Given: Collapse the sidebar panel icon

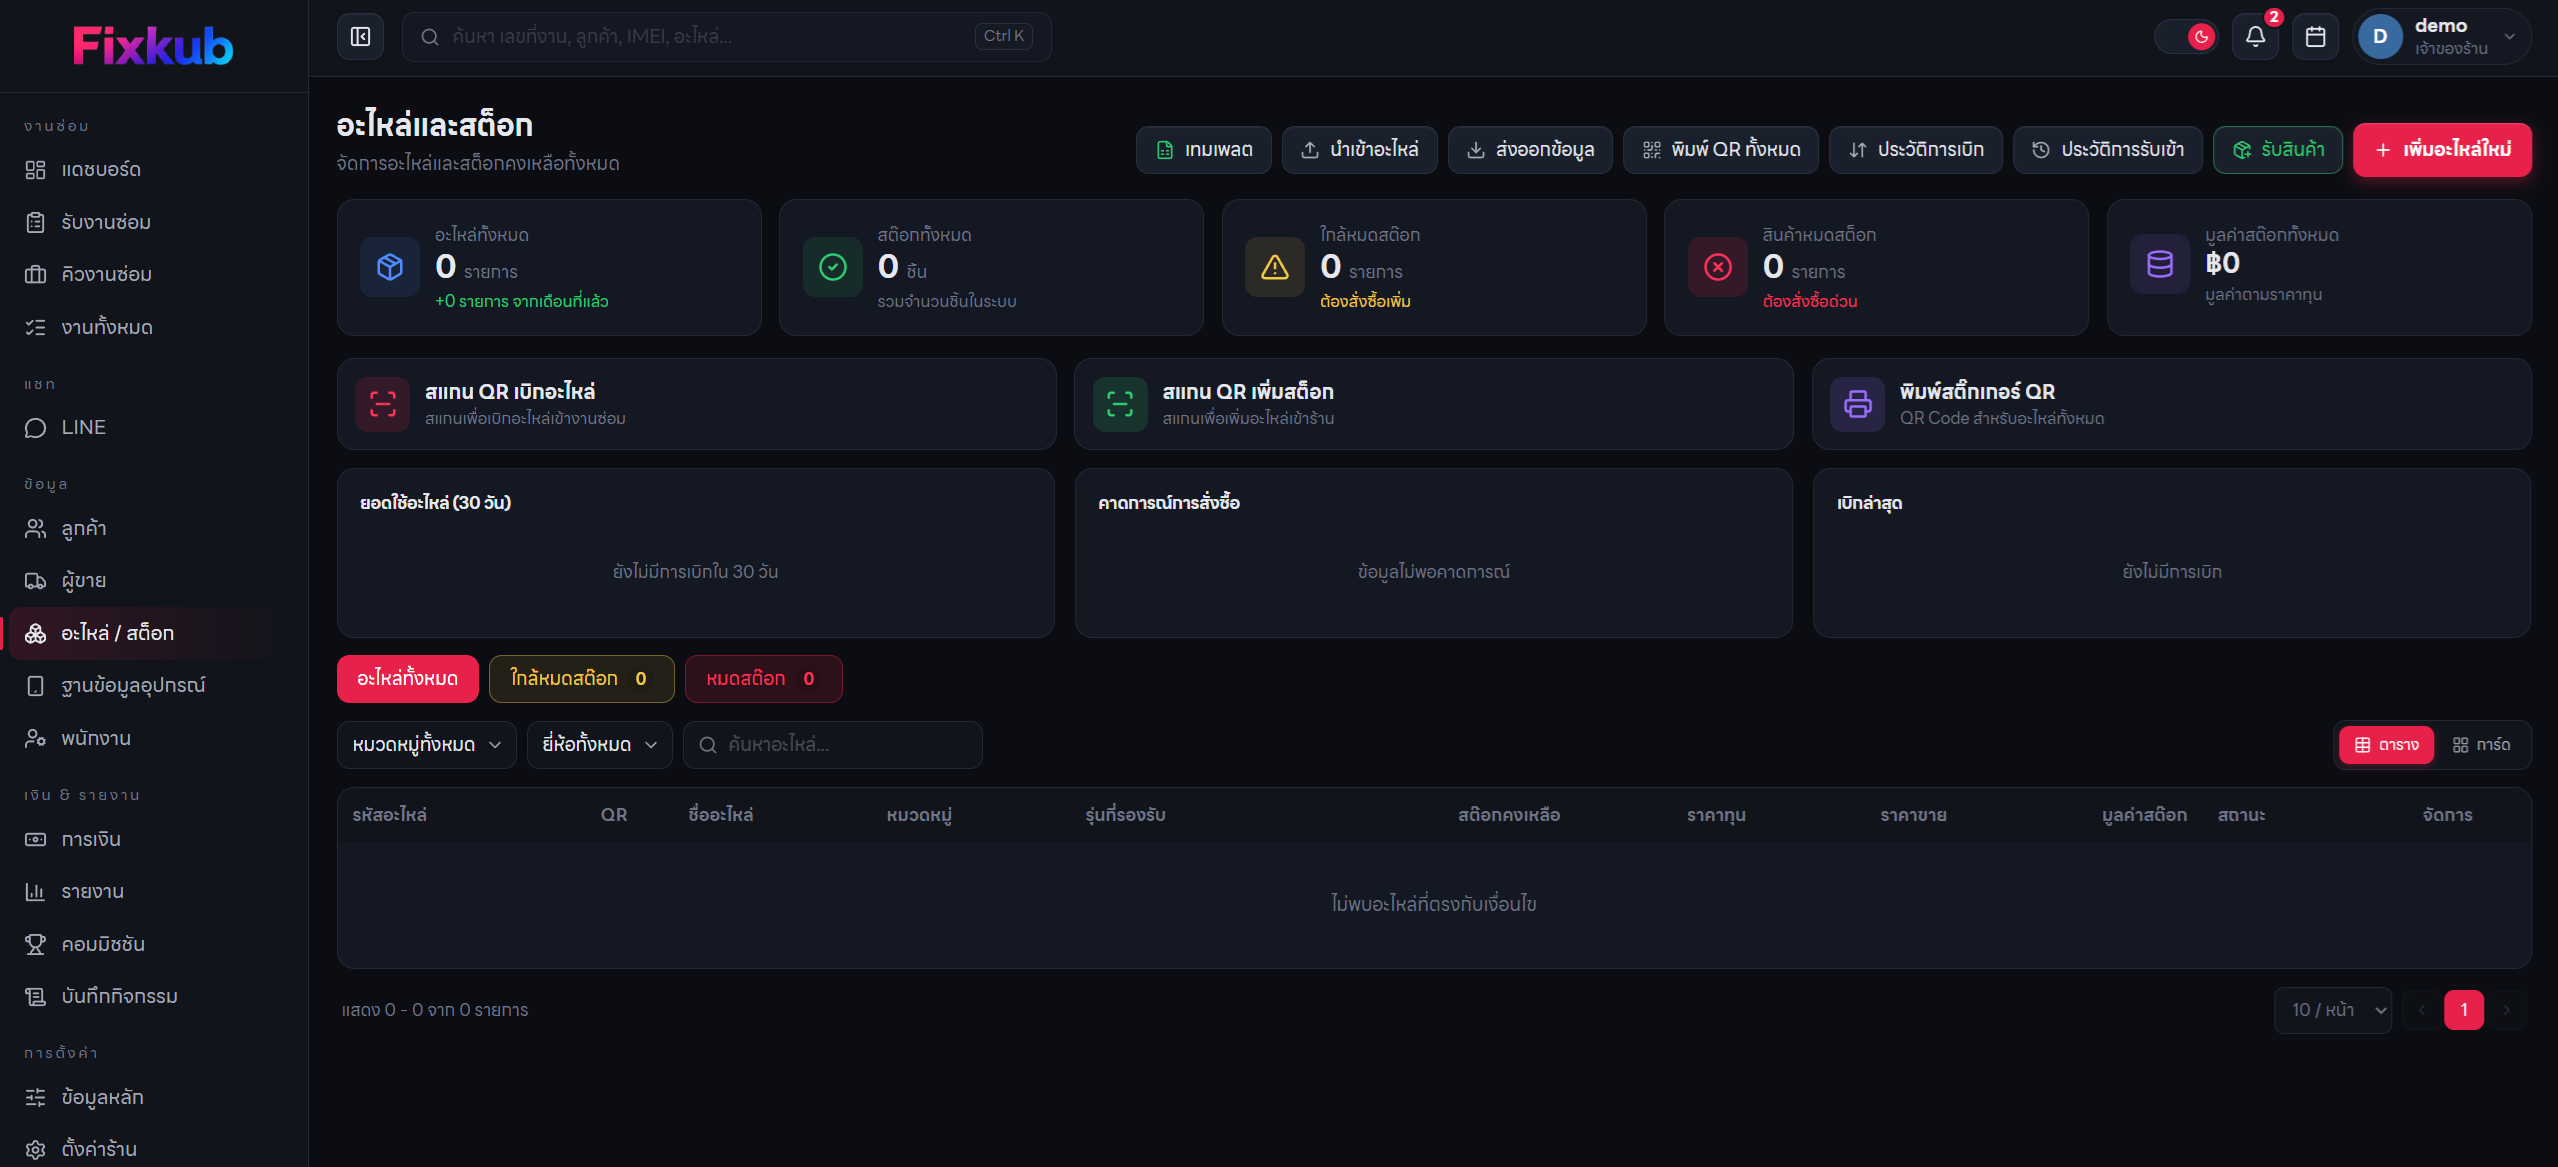Looking at the screenshot, I should (x=360, y=37).
